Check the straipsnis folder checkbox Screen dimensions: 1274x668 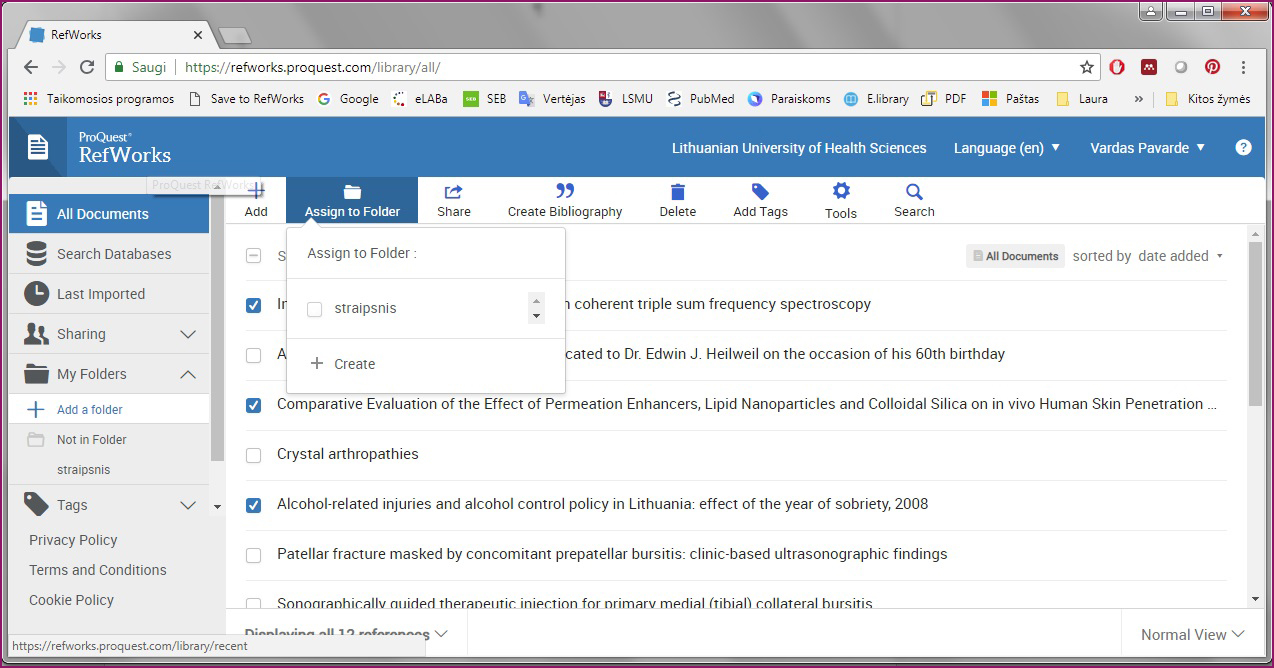(x=315, y=309)
